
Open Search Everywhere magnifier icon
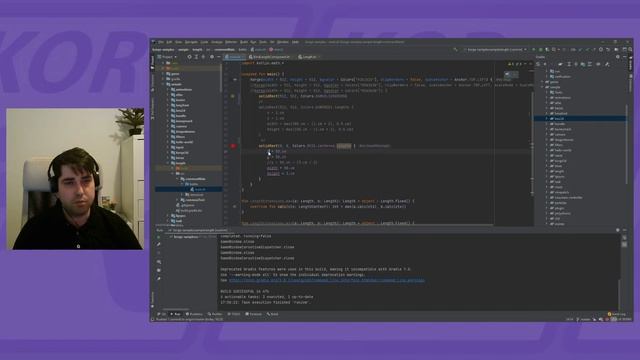click(x=631, y=49)
